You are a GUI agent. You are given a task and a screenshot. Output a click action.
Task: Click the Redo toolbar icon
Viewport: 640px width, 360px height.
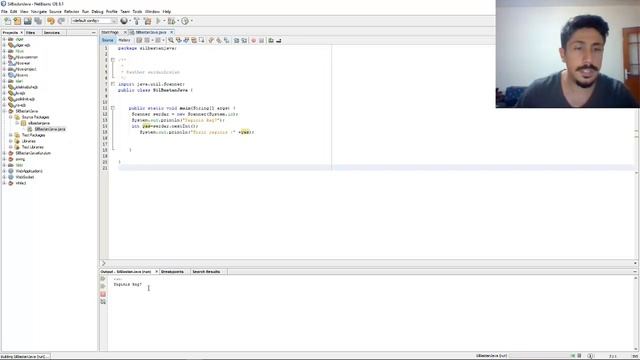click(61, 21)
